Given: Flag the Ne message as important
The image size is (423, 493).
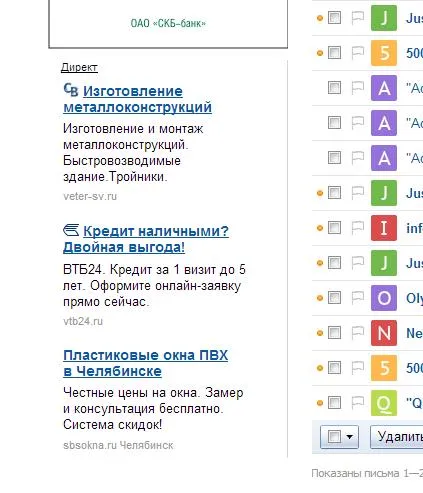Looking at the screenshot, I should coord(357,333).
